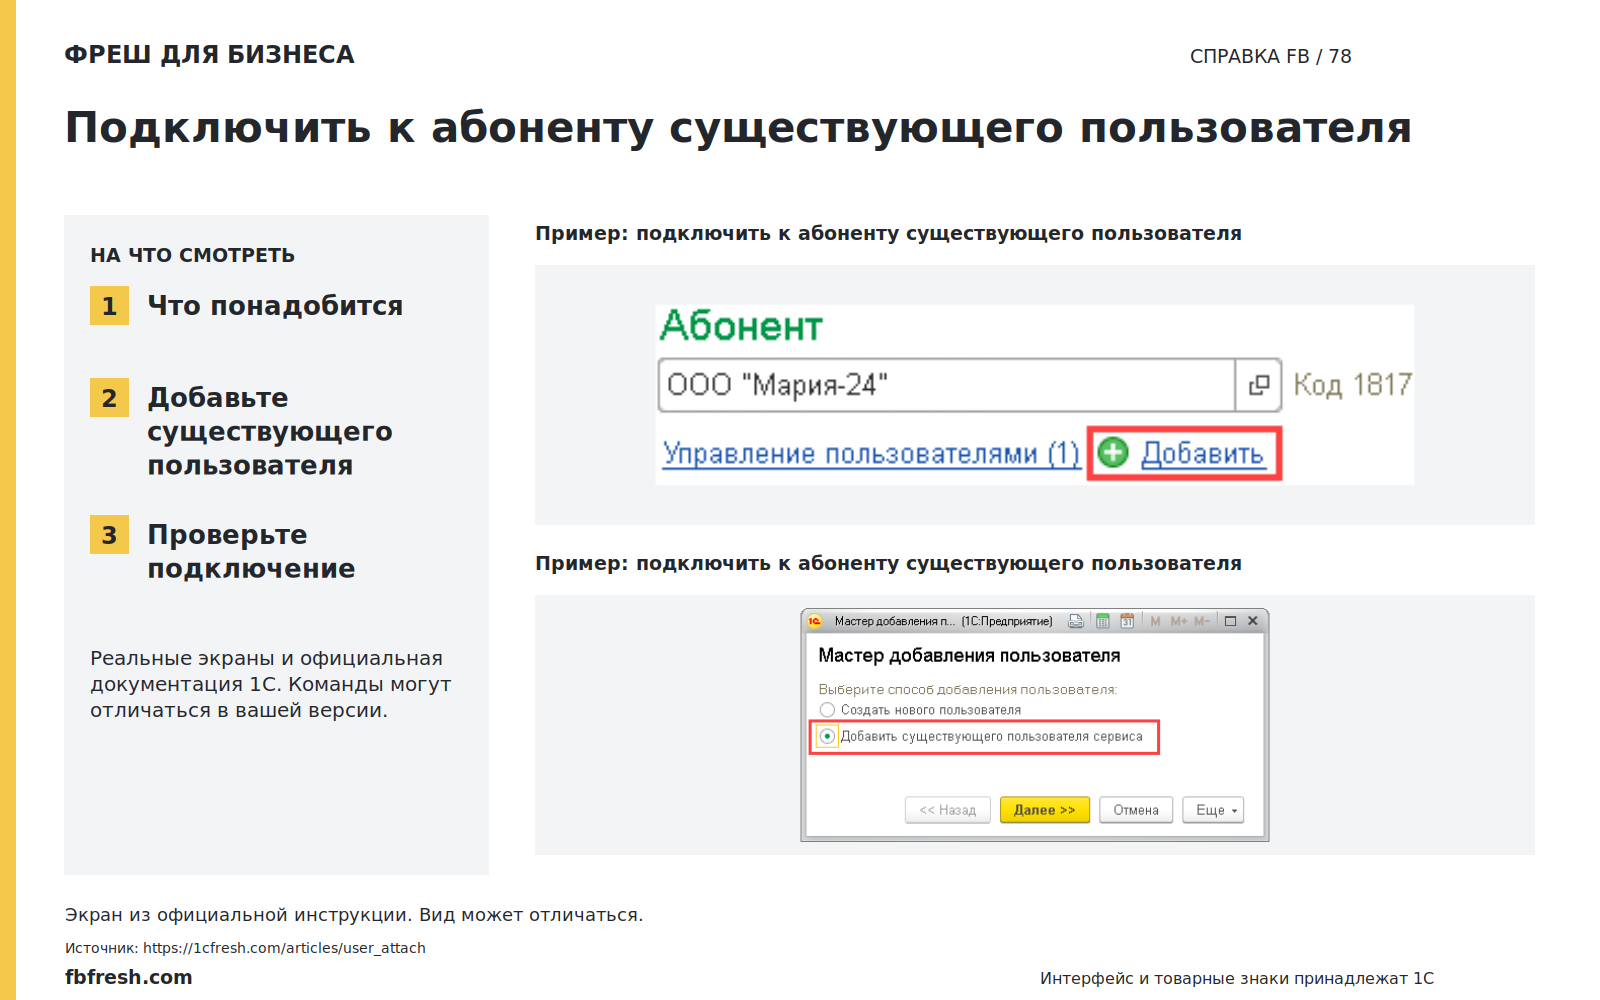
Task: Click the green plus icon beside Добавить
Action: coord(1113,453)
